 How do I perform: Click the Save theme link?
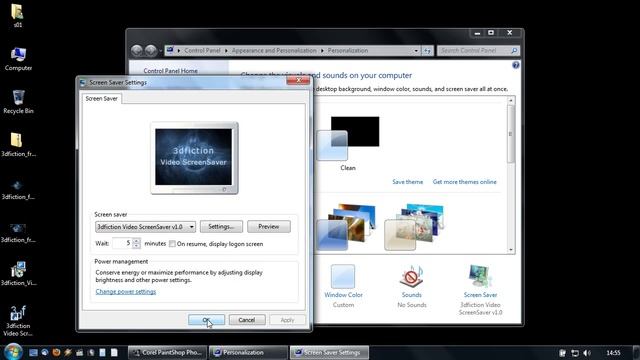click(407, 182)
